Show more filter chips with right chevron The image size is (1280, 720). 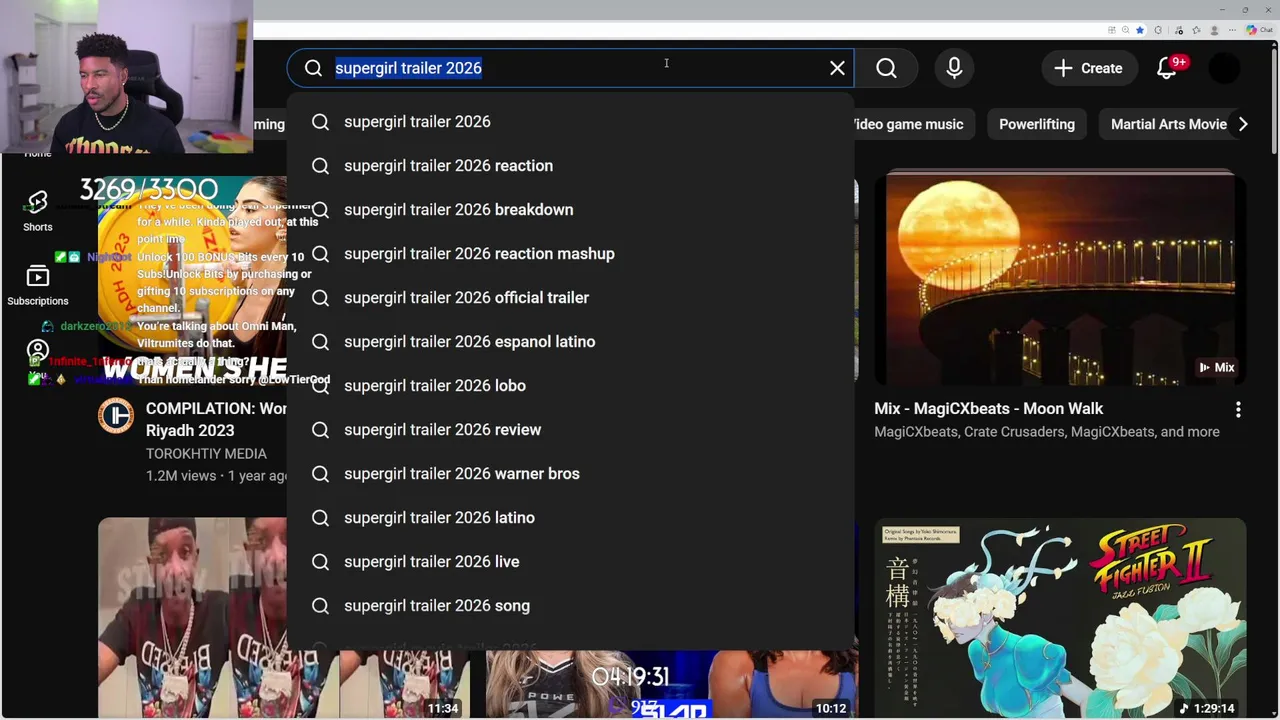pos(1243,124)
